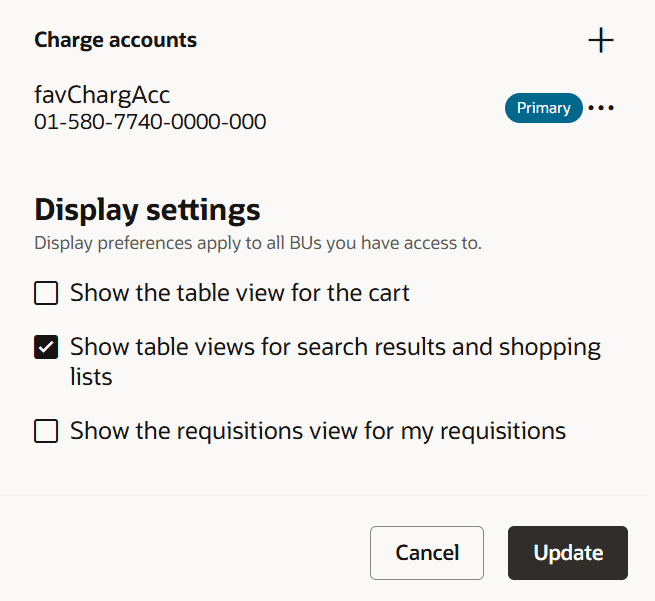Uncheck table views for search results checkbox

[x=46, y=347]
